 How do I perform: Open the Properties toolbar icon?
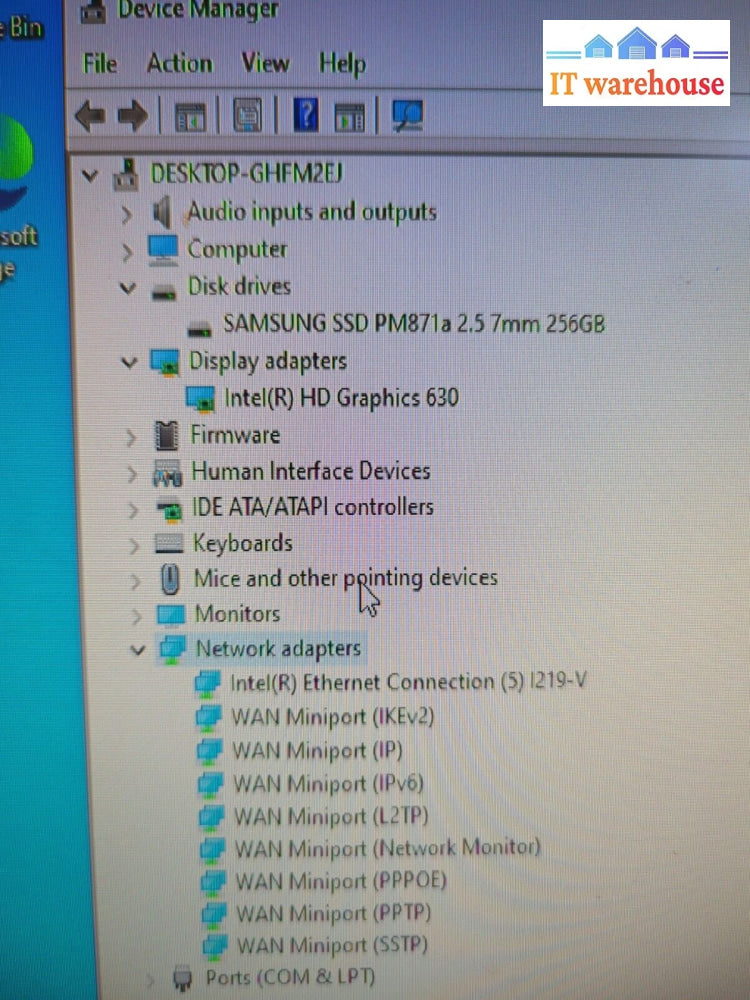(x=248, y=117)
